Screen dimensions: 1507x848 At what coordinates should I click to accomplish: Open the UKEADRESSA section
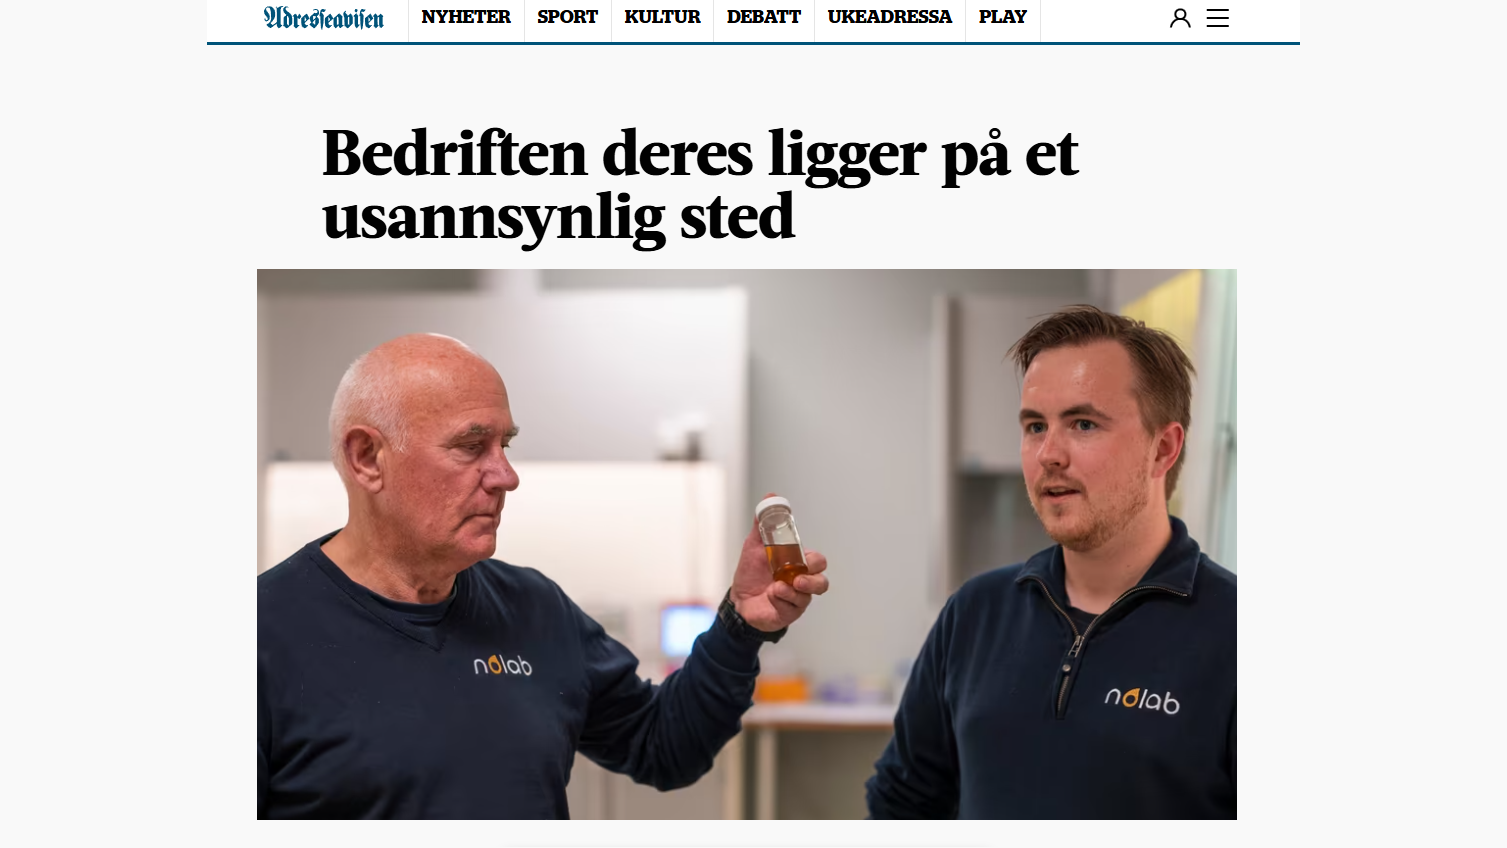coord(890,17)
